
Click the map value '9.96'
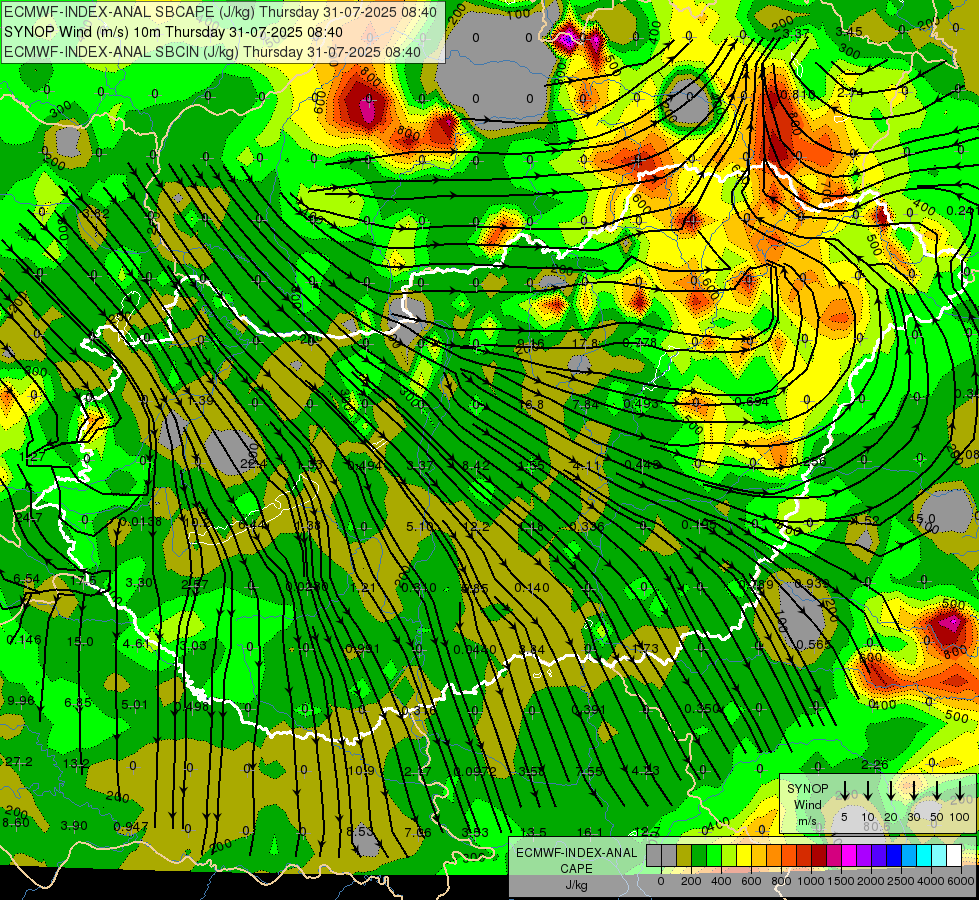point(21,700)
